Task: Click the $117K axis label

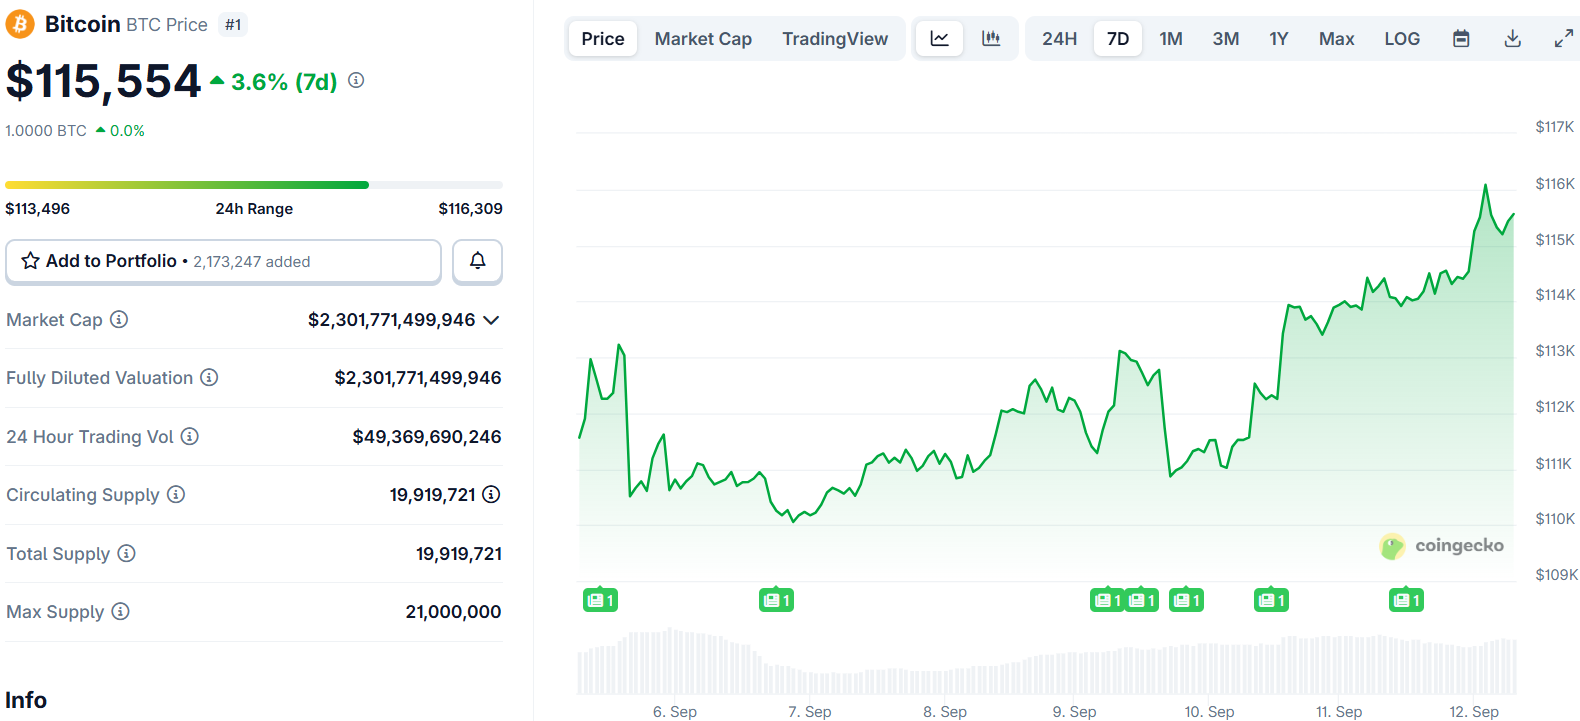Action: (1555, 127)
